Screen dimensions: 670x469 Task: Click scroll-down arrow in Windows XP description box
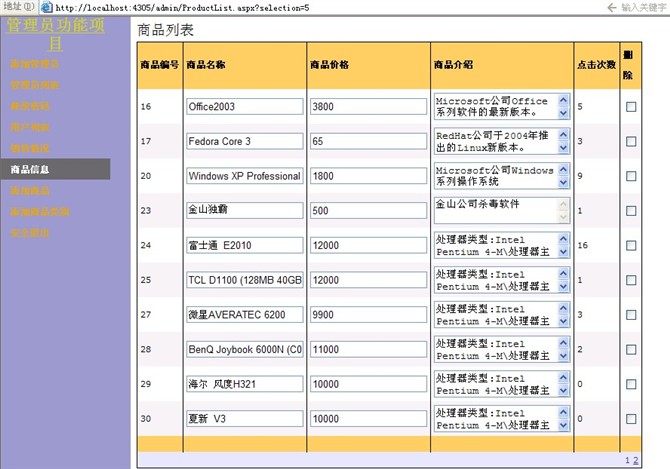(x=564, y=182)
